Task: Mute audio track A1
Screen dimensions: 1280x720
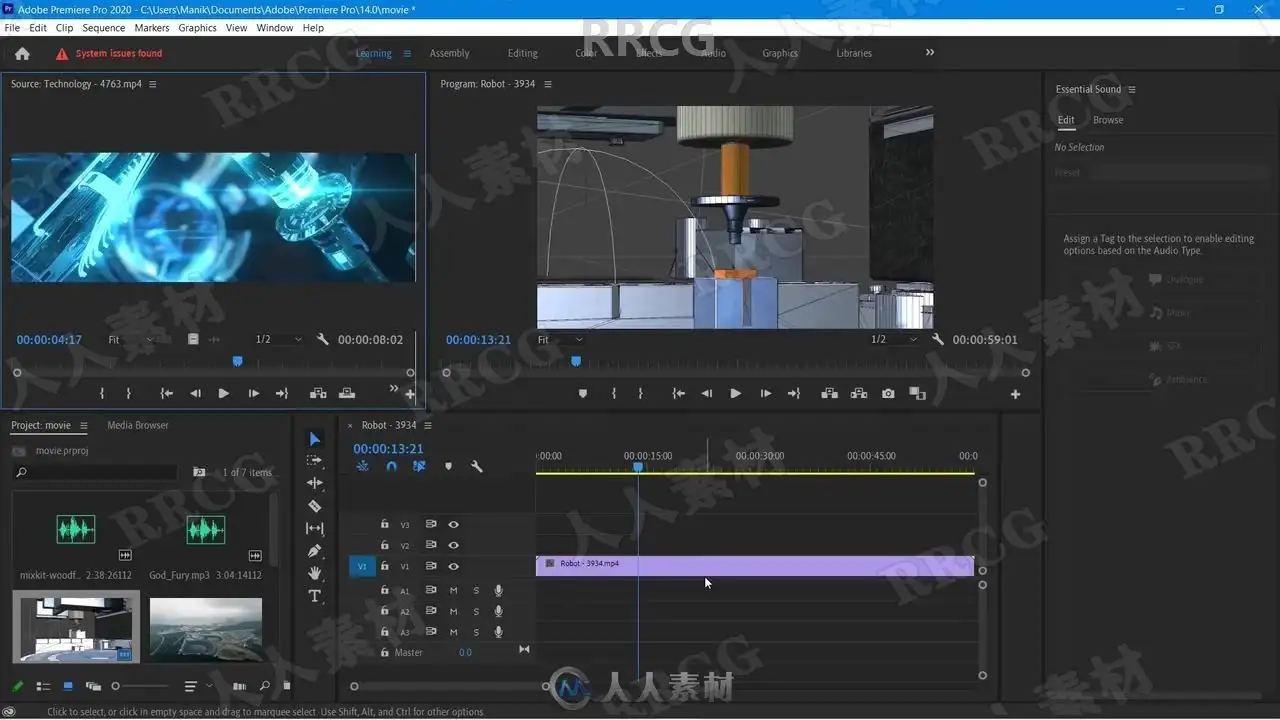Action: pyautogui.click(x=453, y=591)
